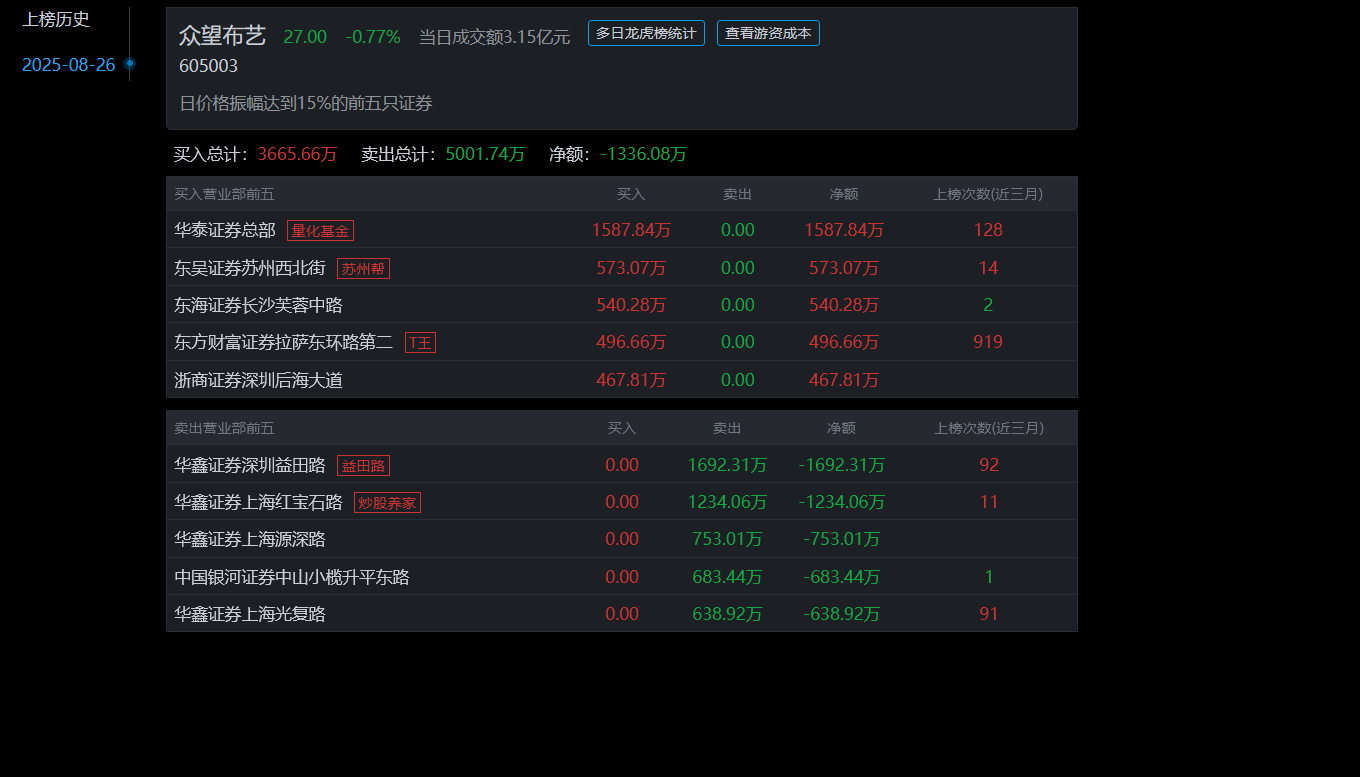Click listing count 919
1360x777 pixels.
click(x=988, y=342)
